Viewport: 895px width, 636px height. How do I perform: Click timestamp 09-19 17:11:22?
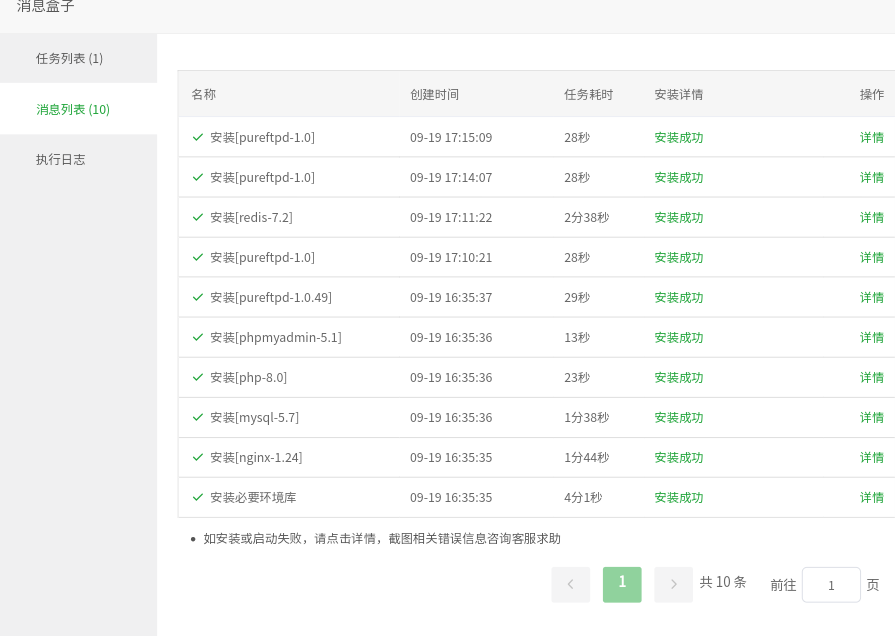click(451, 218)
